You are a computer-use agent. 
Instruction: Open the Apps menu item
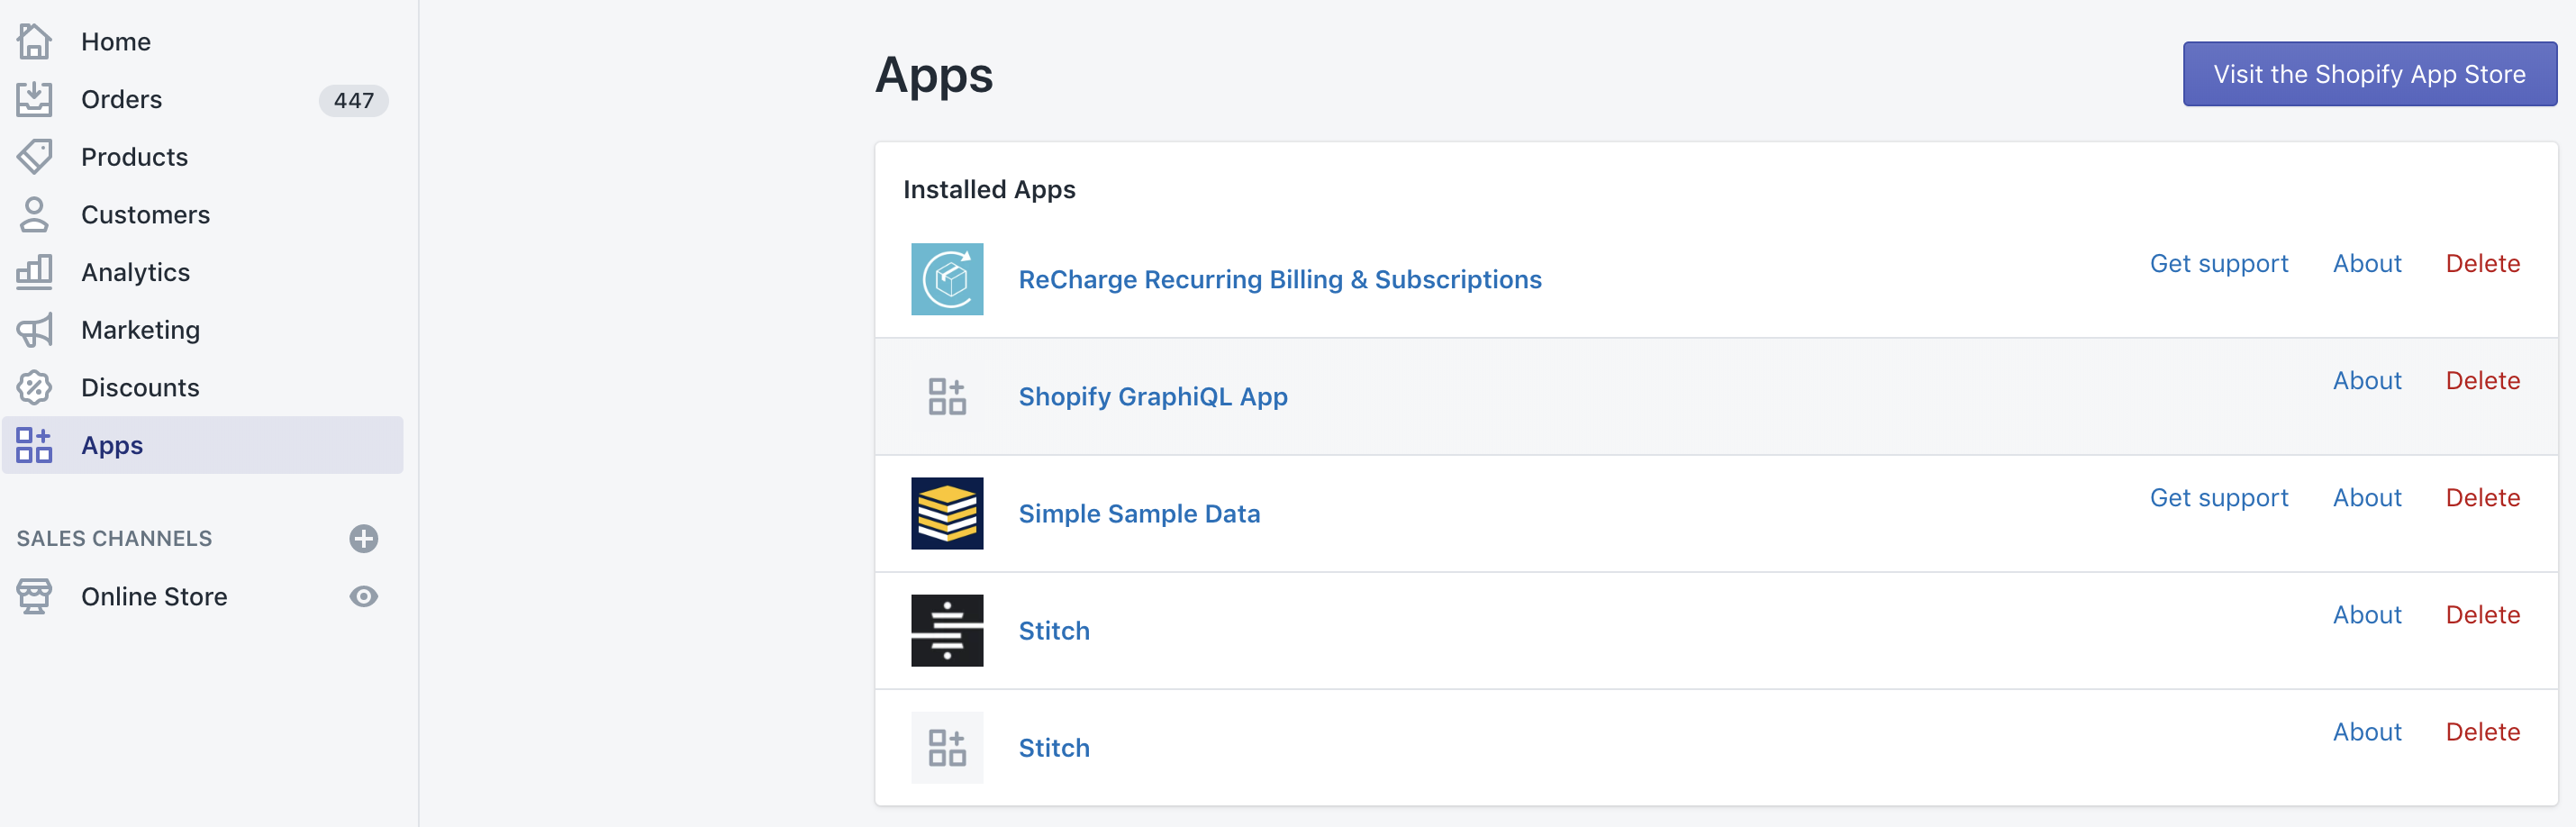(x=112, y=445)
